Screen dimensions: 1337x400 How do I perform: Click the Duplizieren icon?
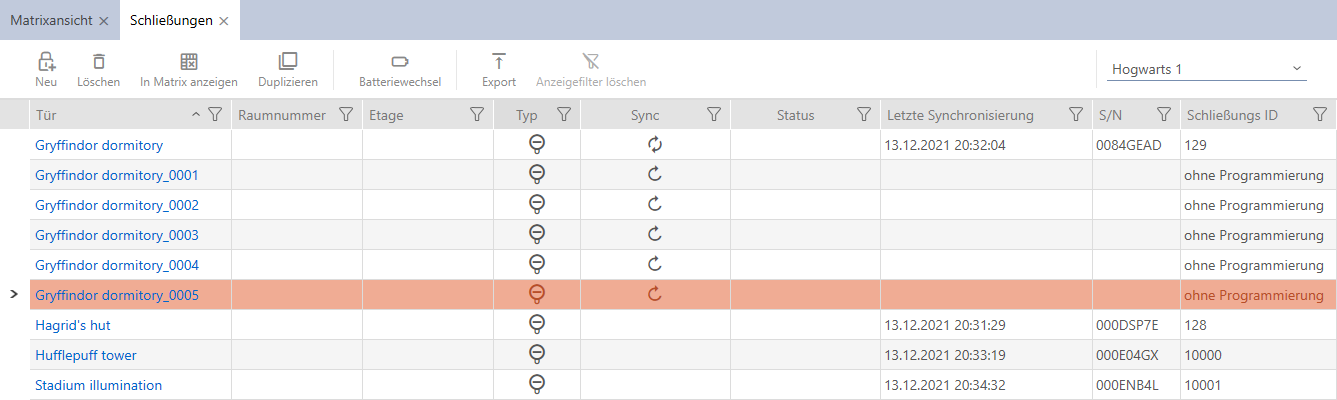pos(287,62)
